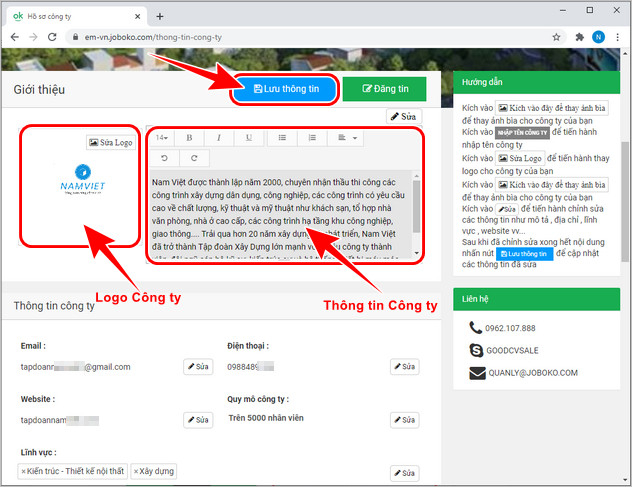Open the paragraph alignment dropdown
The height and width of the screenshot is (487, 632).
tap(346, 137)
